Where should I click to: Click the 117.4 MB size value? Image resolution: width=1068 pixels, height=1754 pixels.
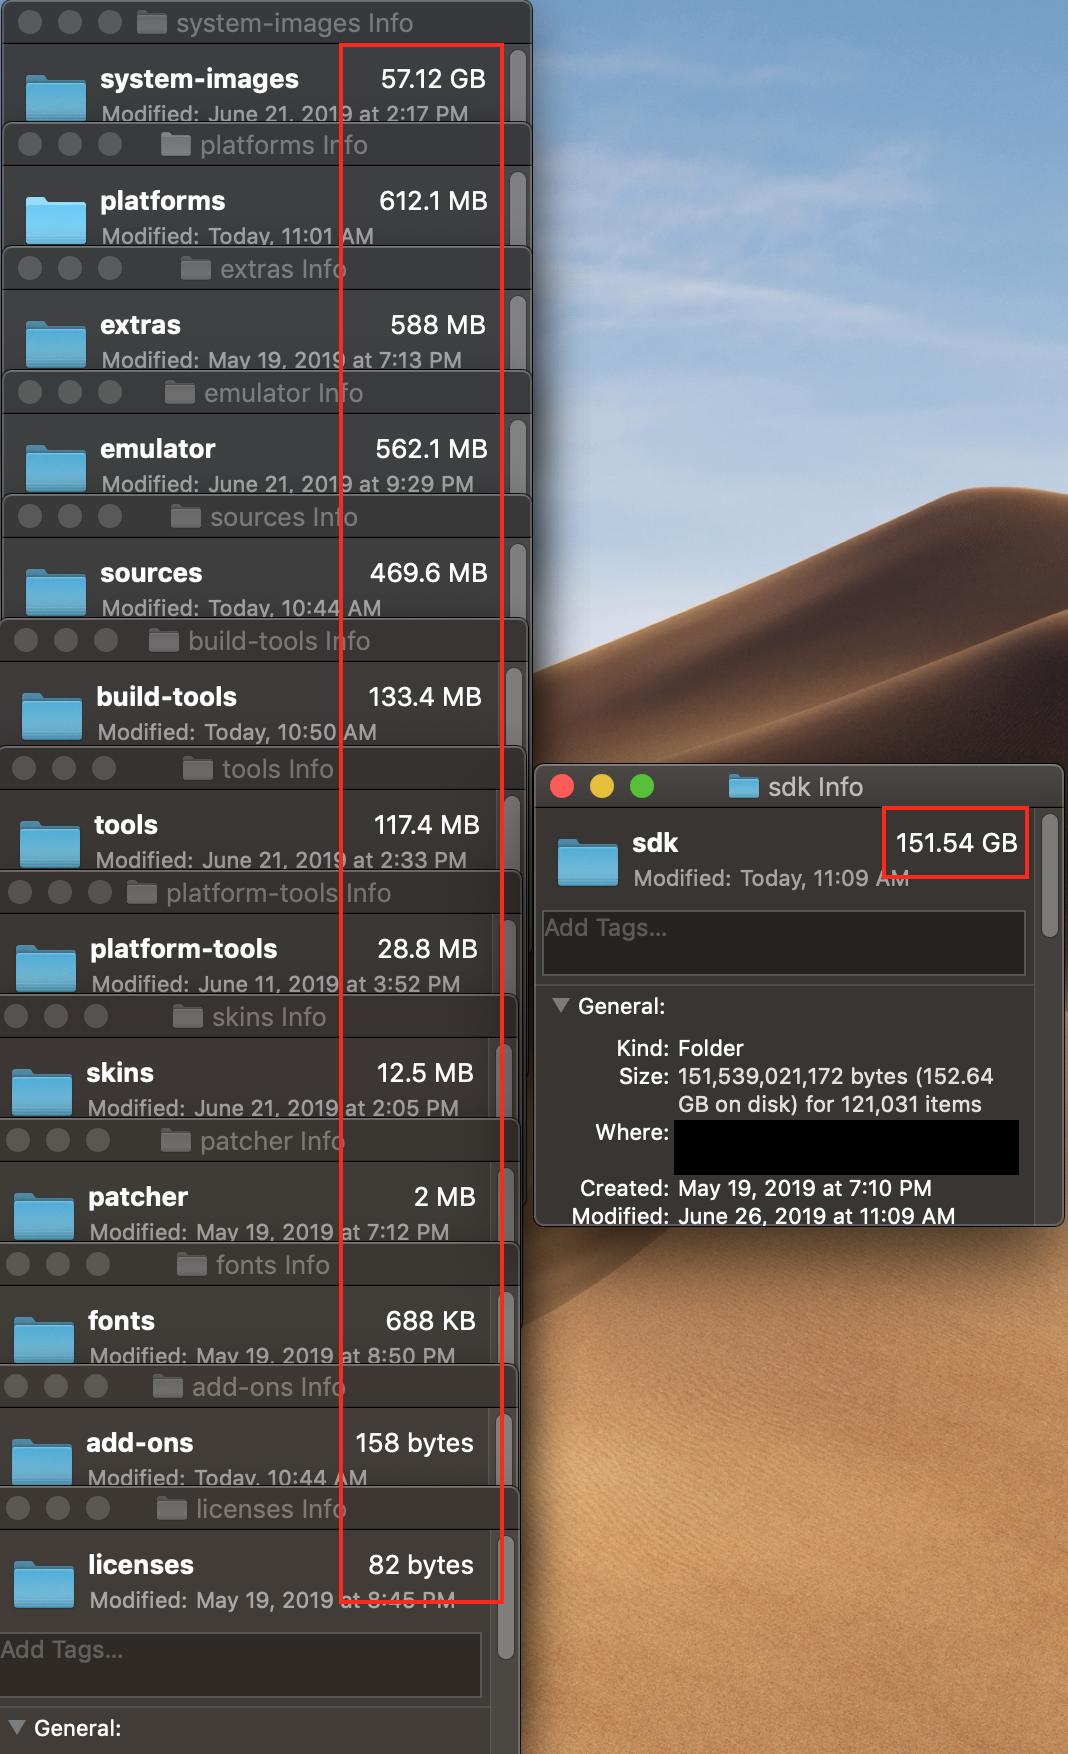(x=427, y=825)
